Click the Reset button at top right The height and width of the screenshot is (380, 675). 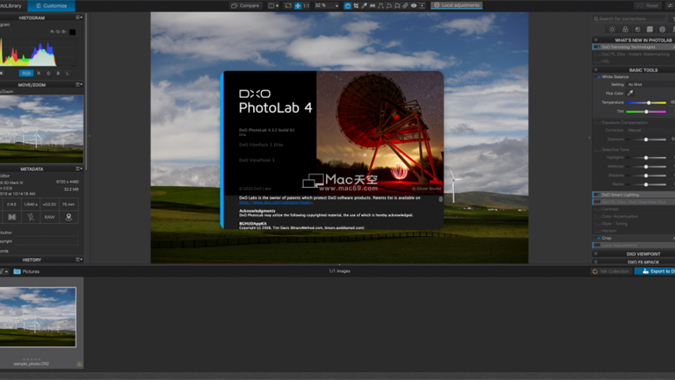(648, 6)
